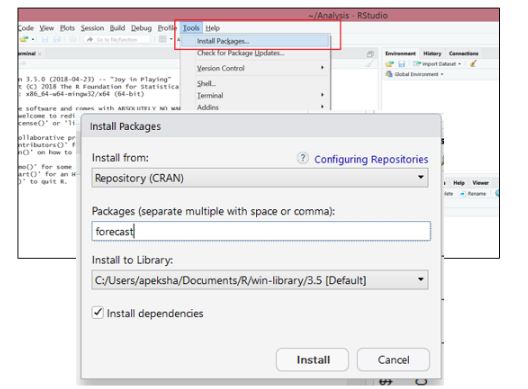This screenshot has height=389, width=528.
Task: Switch to the Environment tab
Action: 400,54
